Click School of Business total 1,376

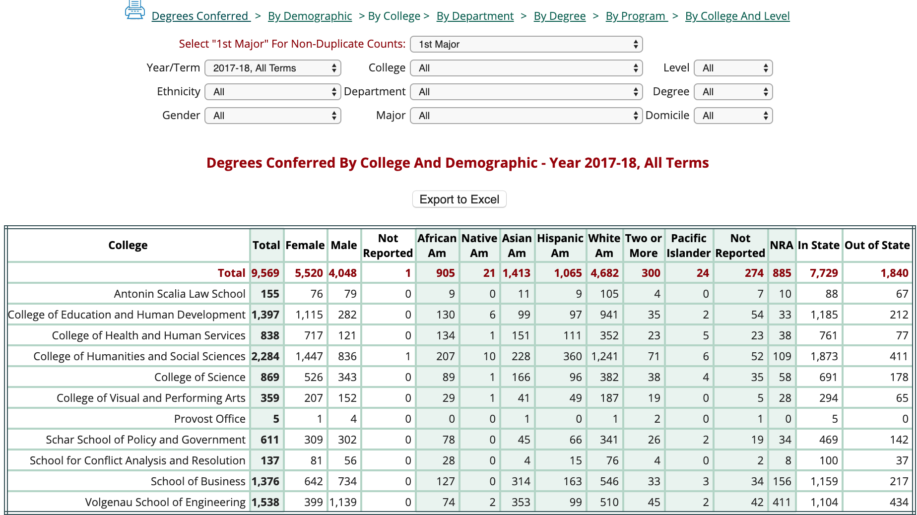click(266, 482)
